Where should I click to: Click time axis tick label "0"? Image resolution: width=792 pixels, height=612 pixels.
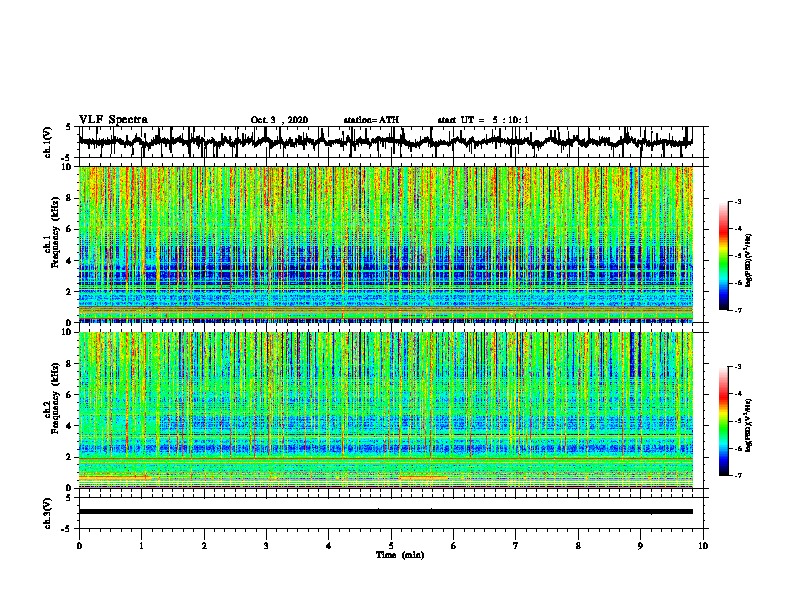click(x=79, y=546)
